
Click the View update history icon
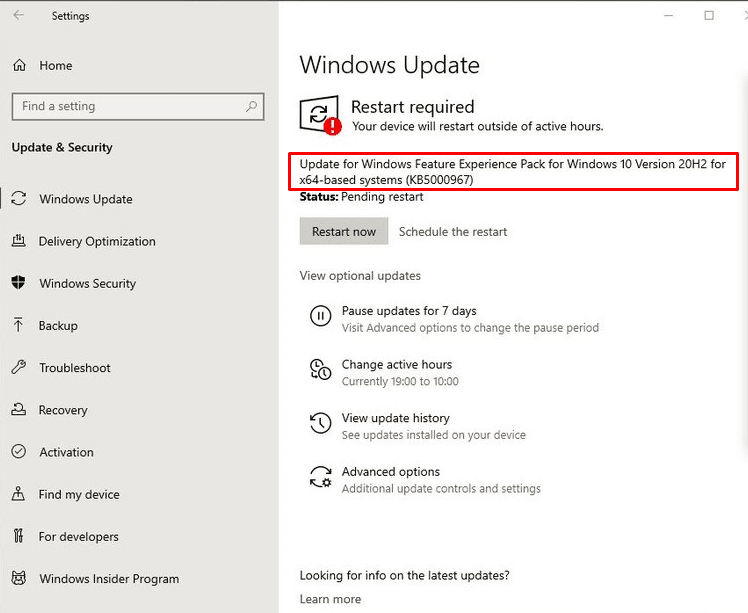(320, 425)
